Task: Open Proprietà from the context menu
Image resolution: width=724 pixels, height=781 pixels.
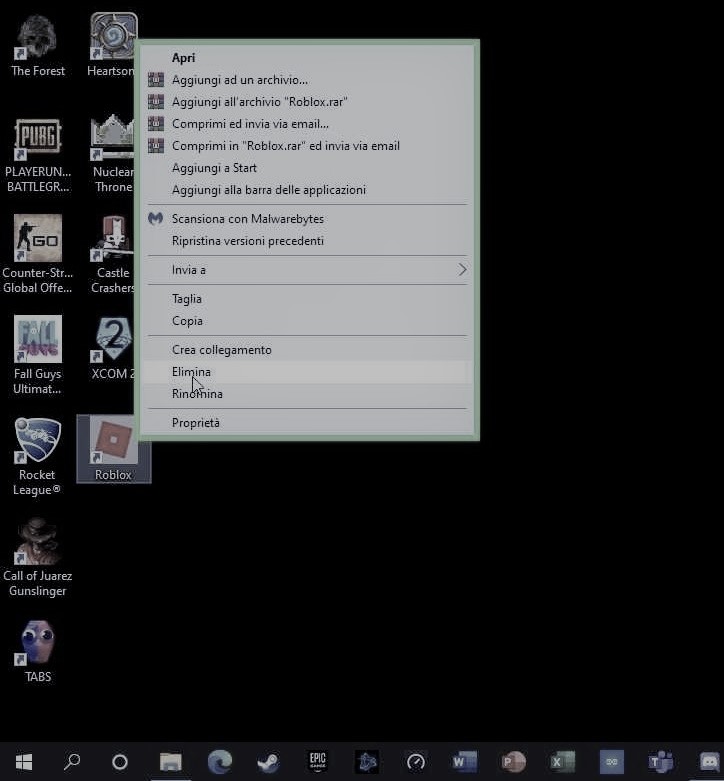Action: coord(307,423)
